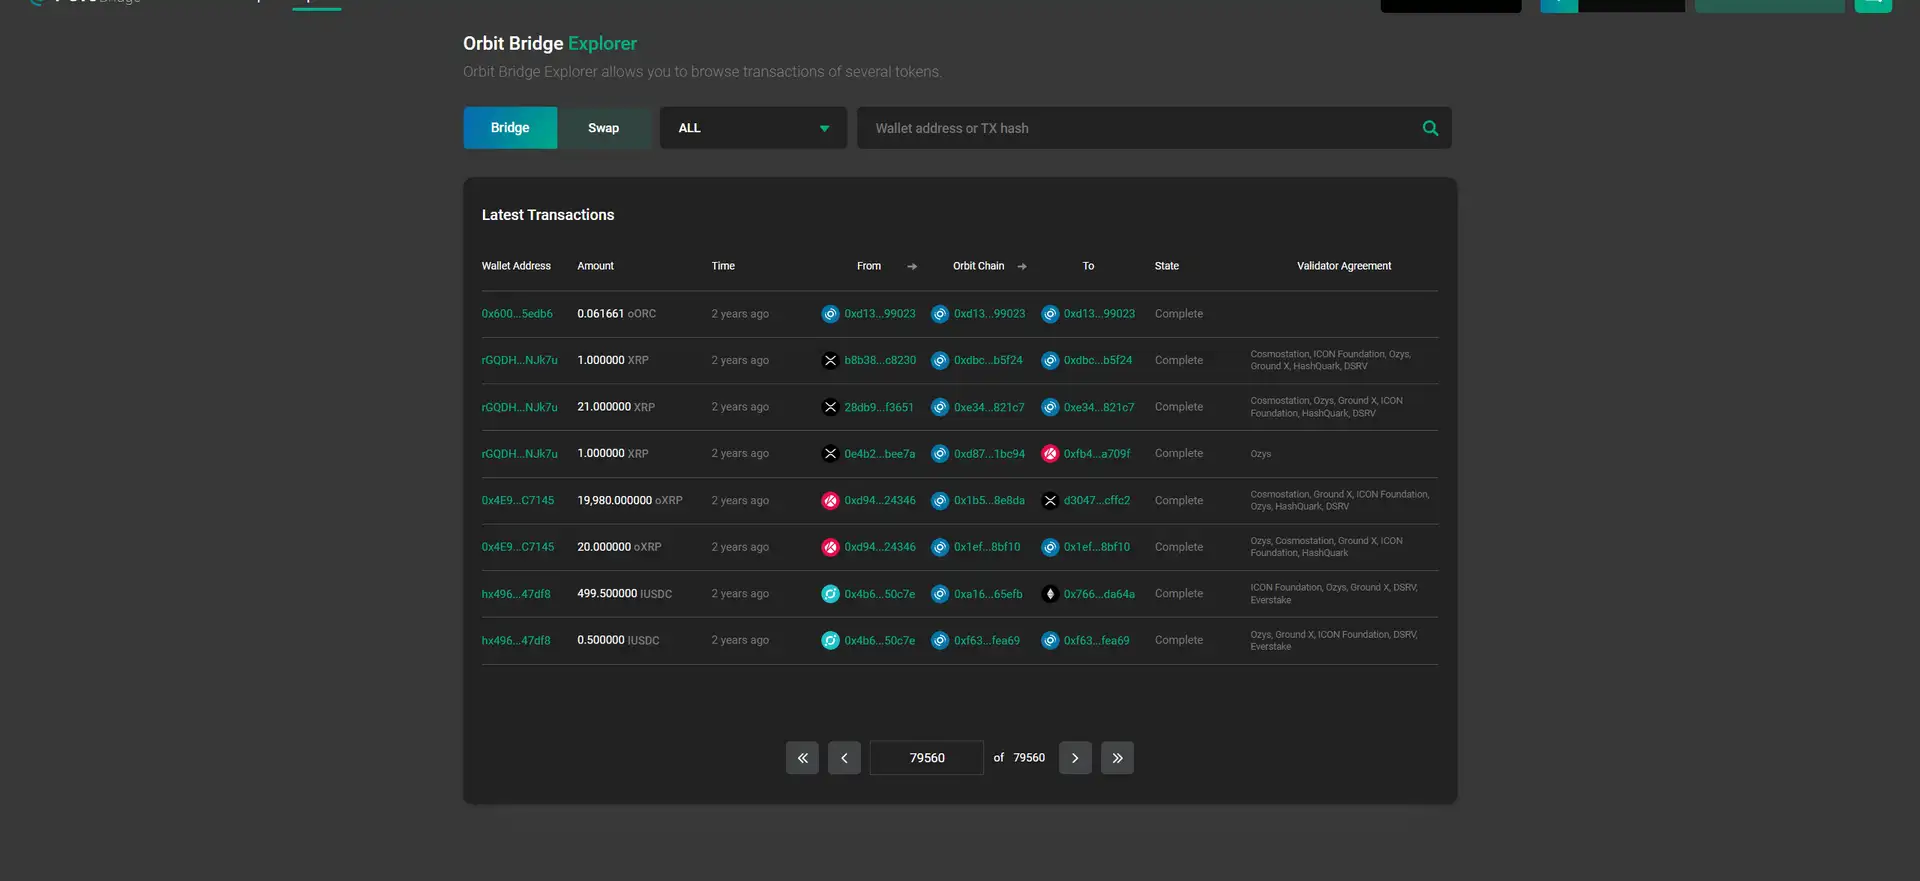Viewport: 1920px width, 881px height.
Task: Click XRP chain icon beside b8b38...c8230
Action: [830, 361]
